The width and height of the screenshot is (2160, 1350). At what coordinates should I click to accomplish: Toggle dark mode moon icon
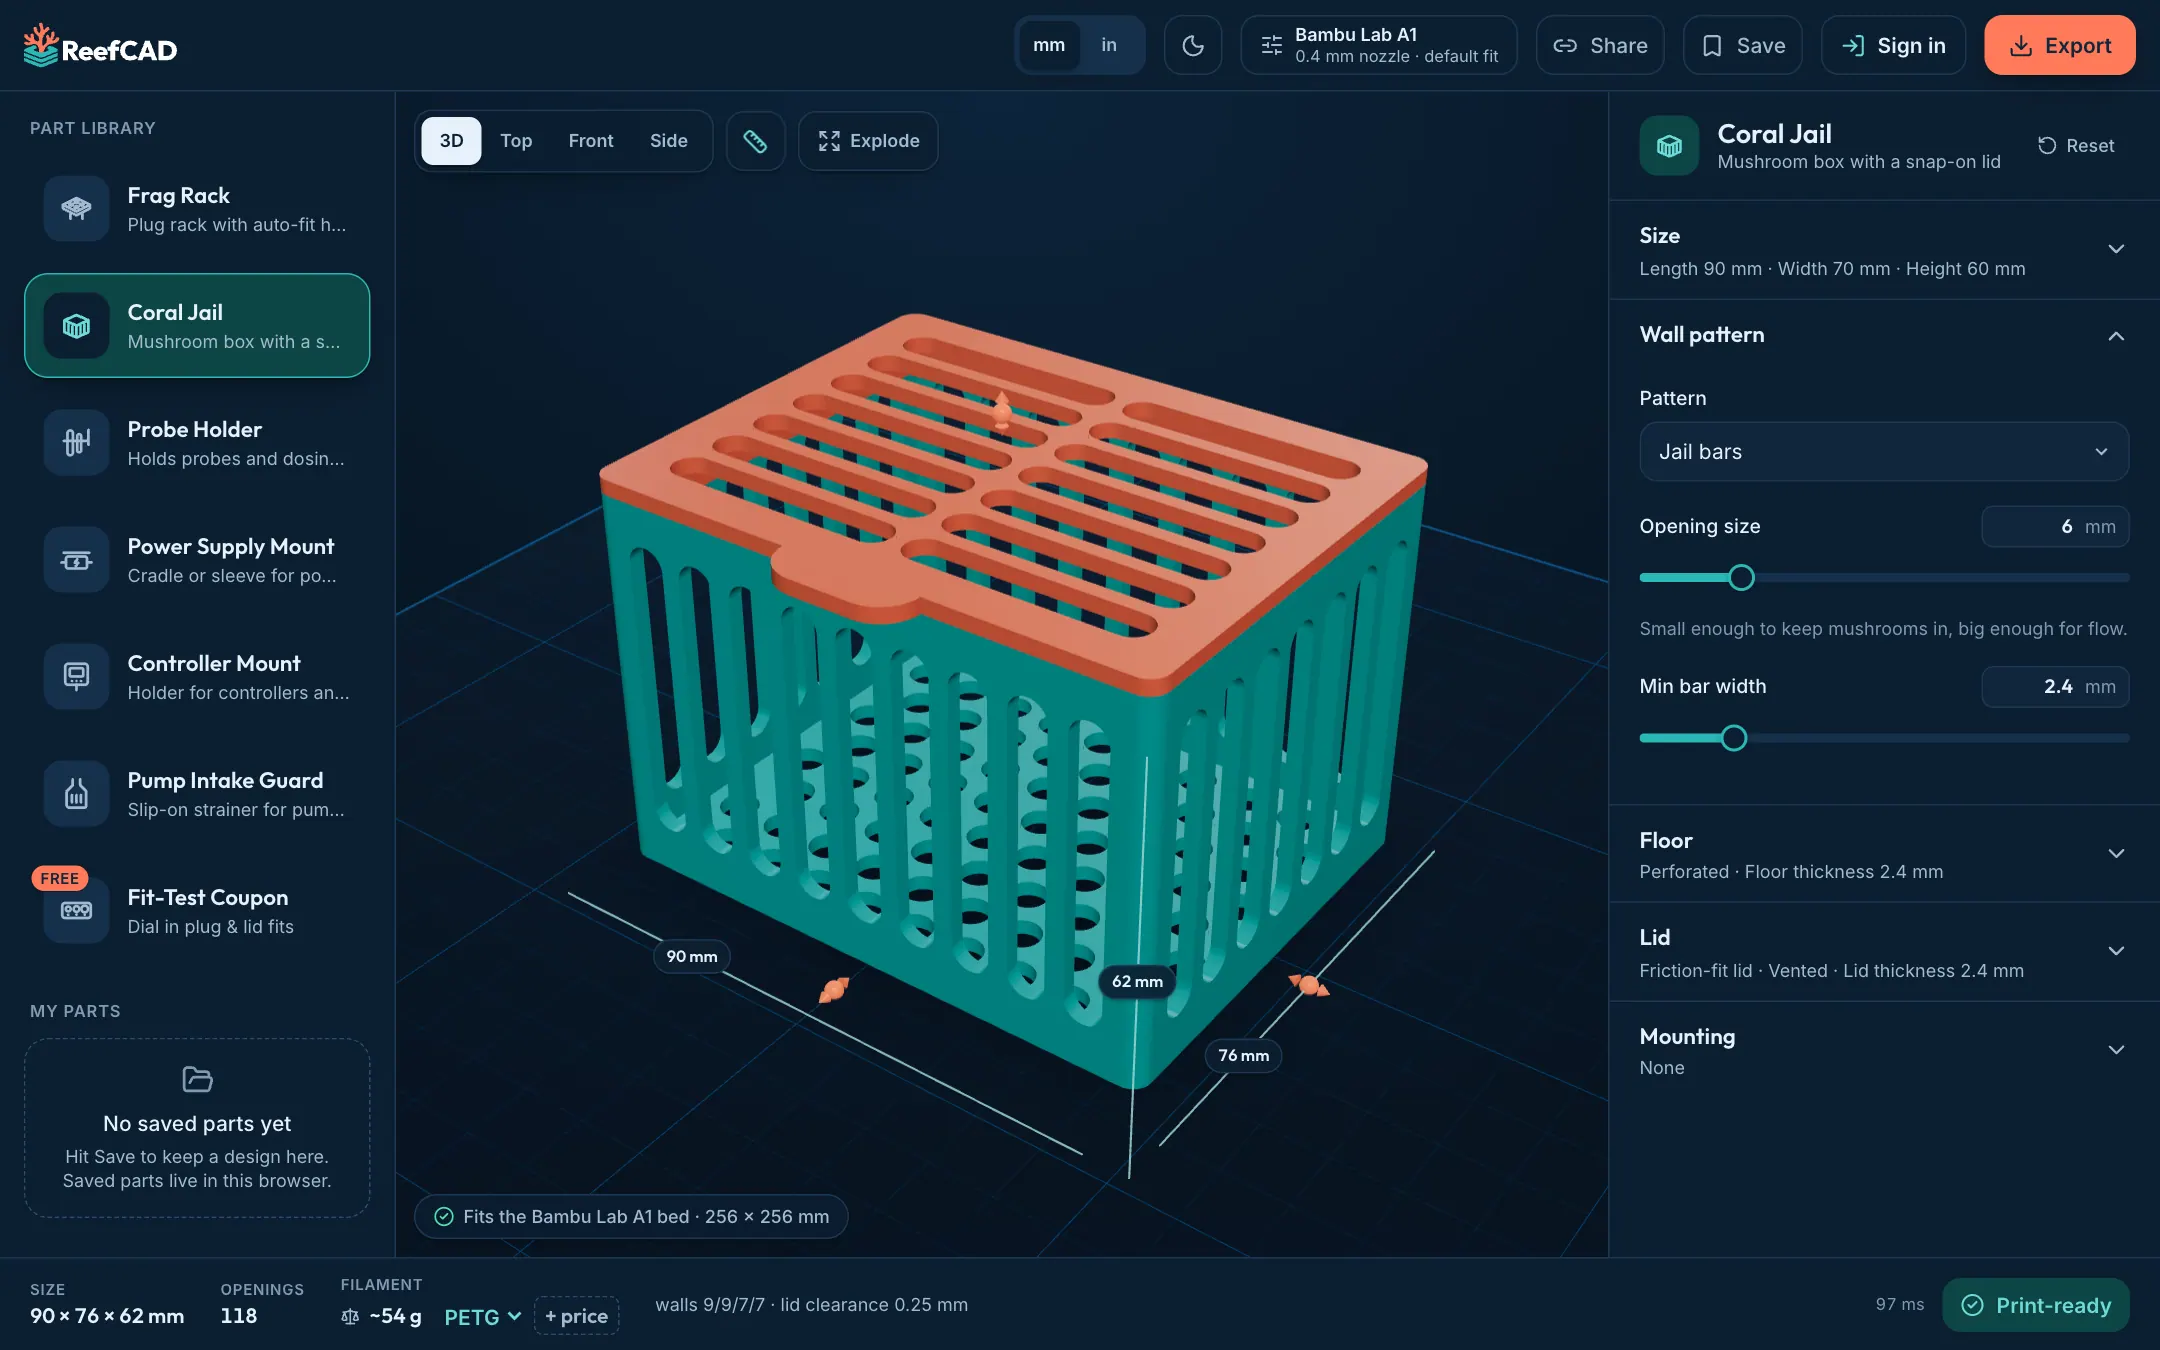coord(1193,45)
